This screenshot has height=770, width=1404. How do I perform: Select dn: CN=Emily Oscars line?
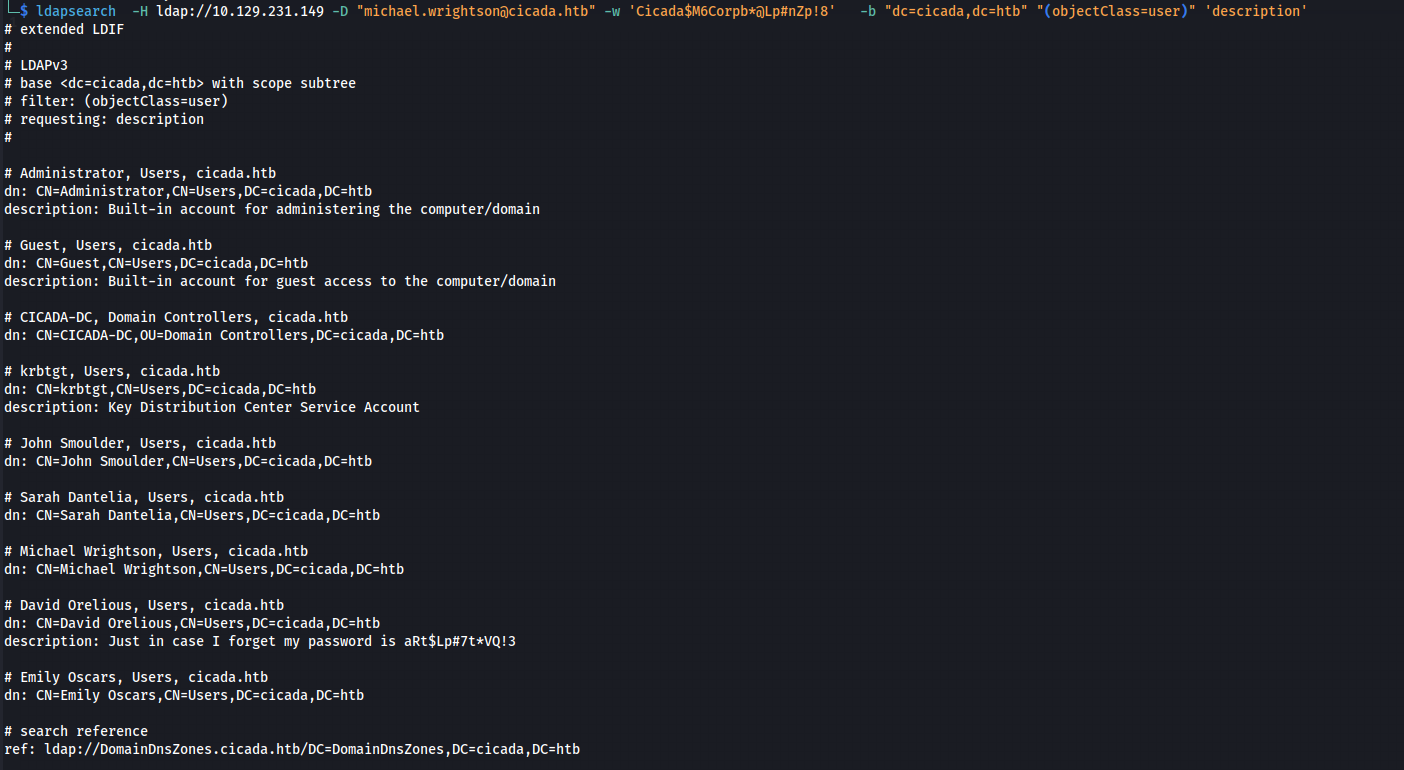click(184, 695)
